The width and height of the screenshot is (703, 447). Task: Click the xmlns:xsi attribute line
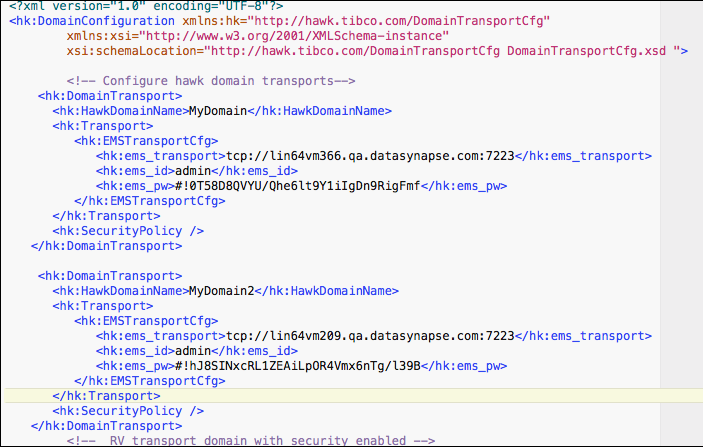click(x=258, y=36)
